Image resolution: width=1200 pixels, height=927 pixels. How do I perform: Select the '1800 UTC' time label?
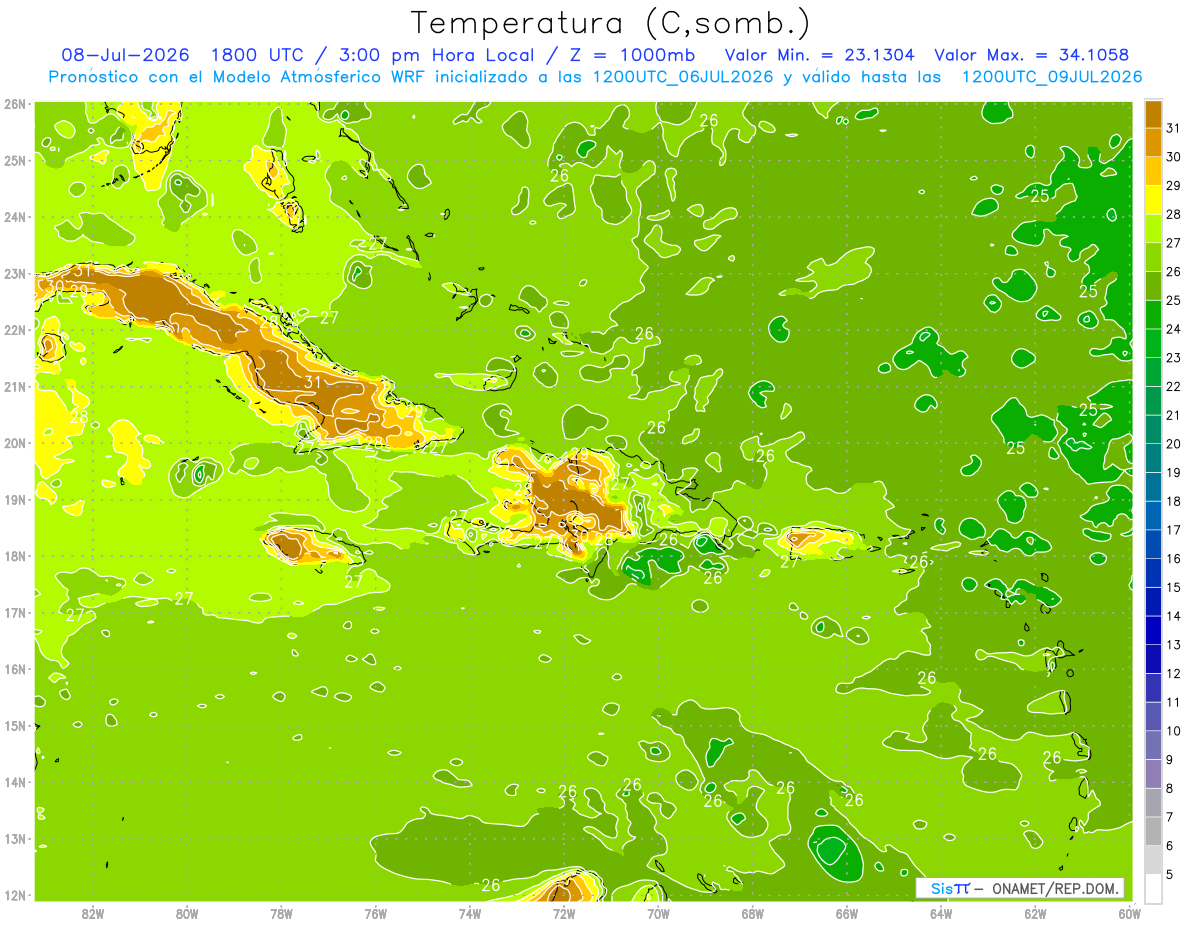[255, 55]
